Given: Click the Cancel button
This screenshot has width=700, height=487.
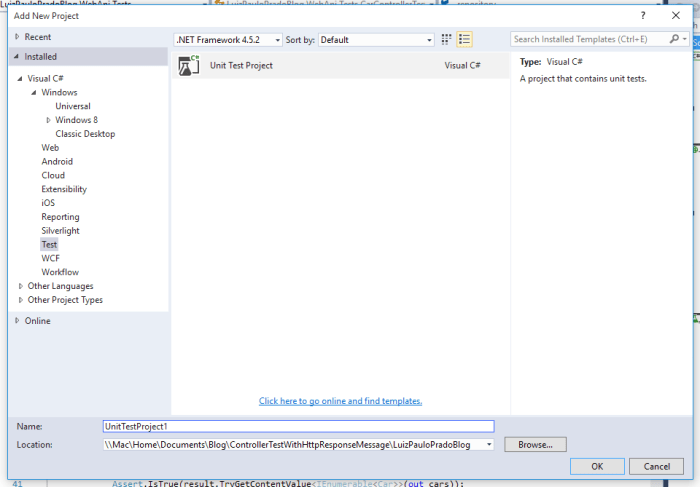Looking at the screenshot, I should coord(656,466).
